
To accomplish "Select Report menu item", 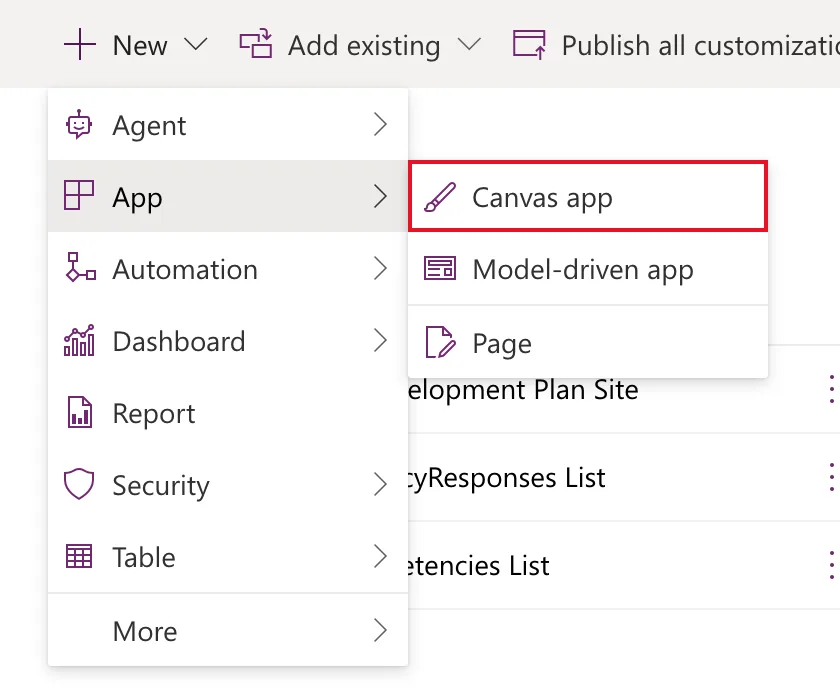I will pos(228,413).
